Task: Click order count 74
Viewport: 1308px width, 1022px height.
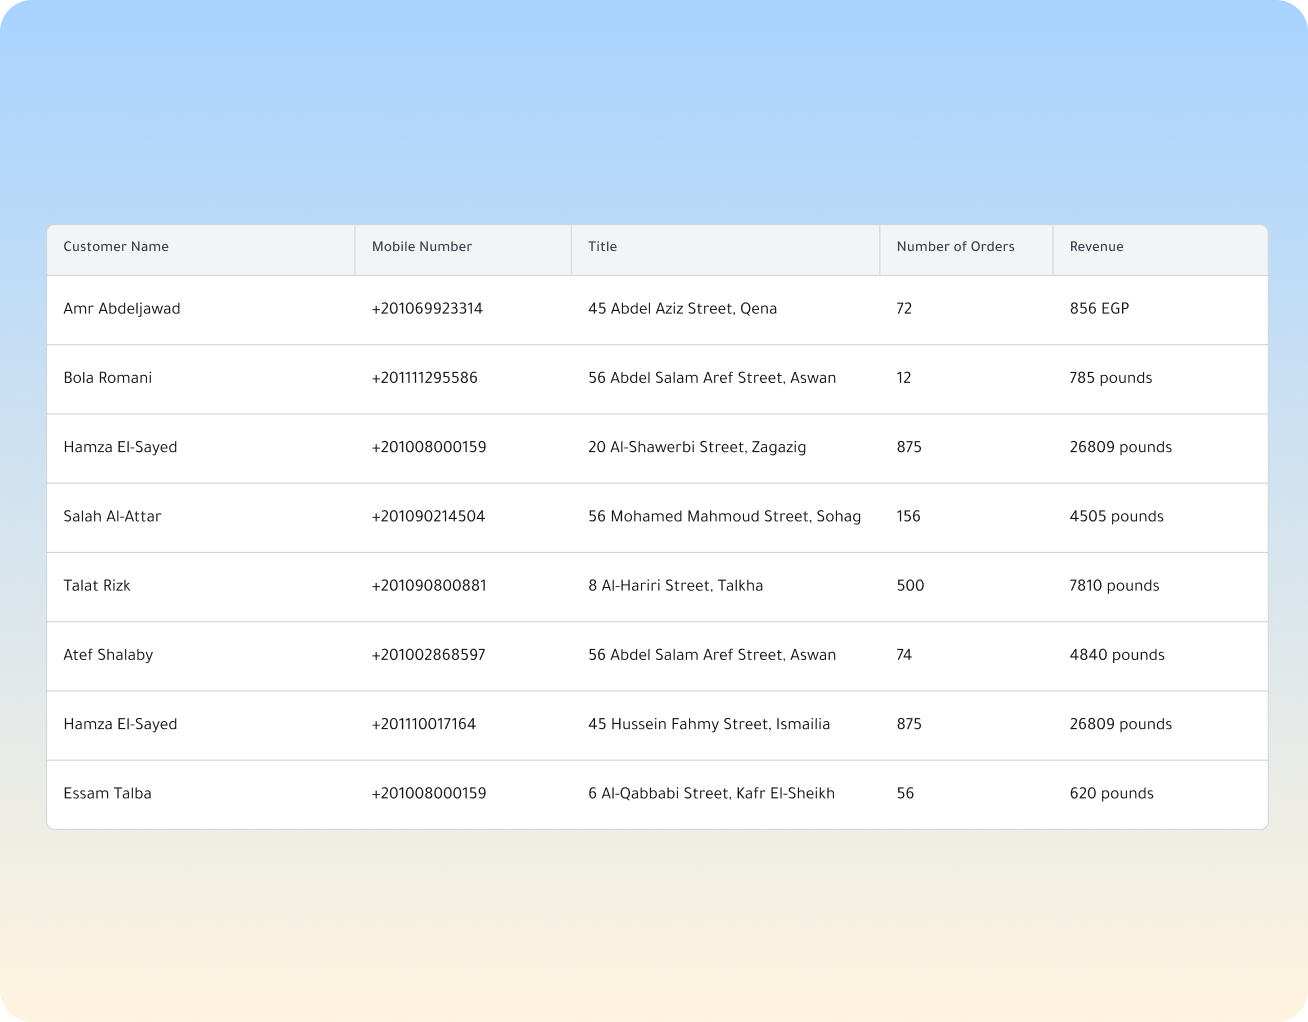Action: 904,655
